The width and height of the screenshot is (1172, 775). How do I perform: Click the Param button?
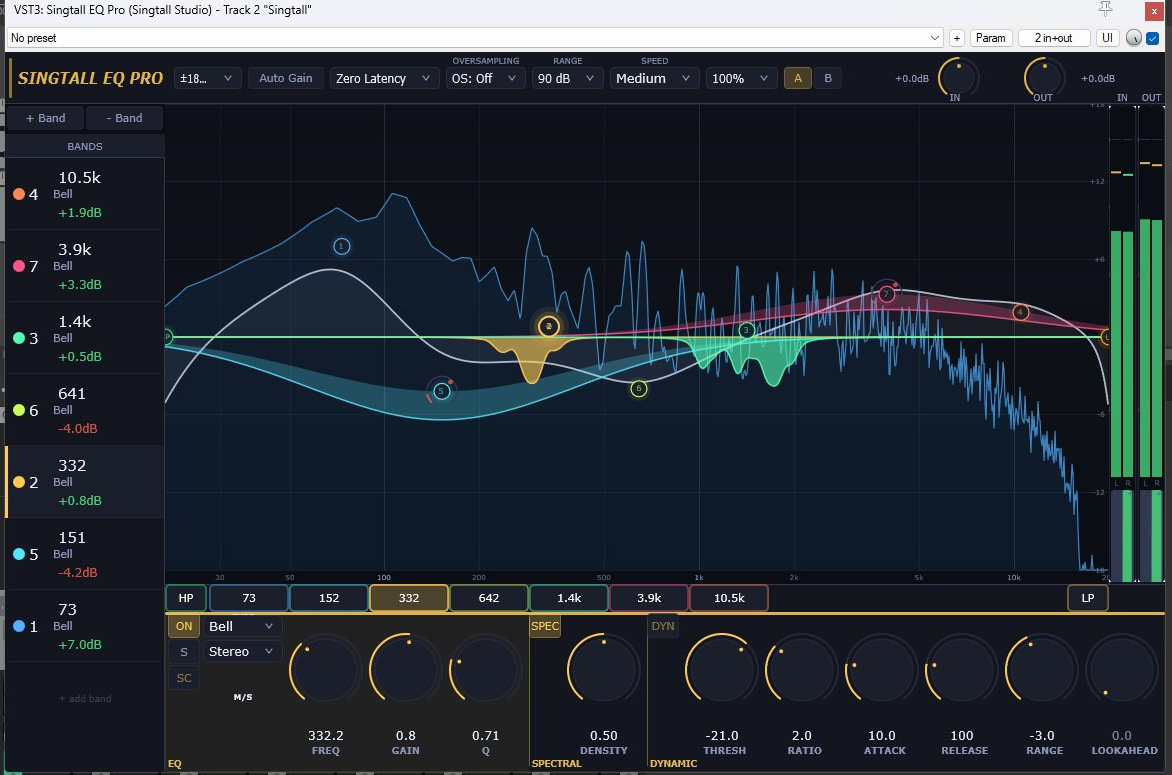pyautogui.click(x=990, y=38)
